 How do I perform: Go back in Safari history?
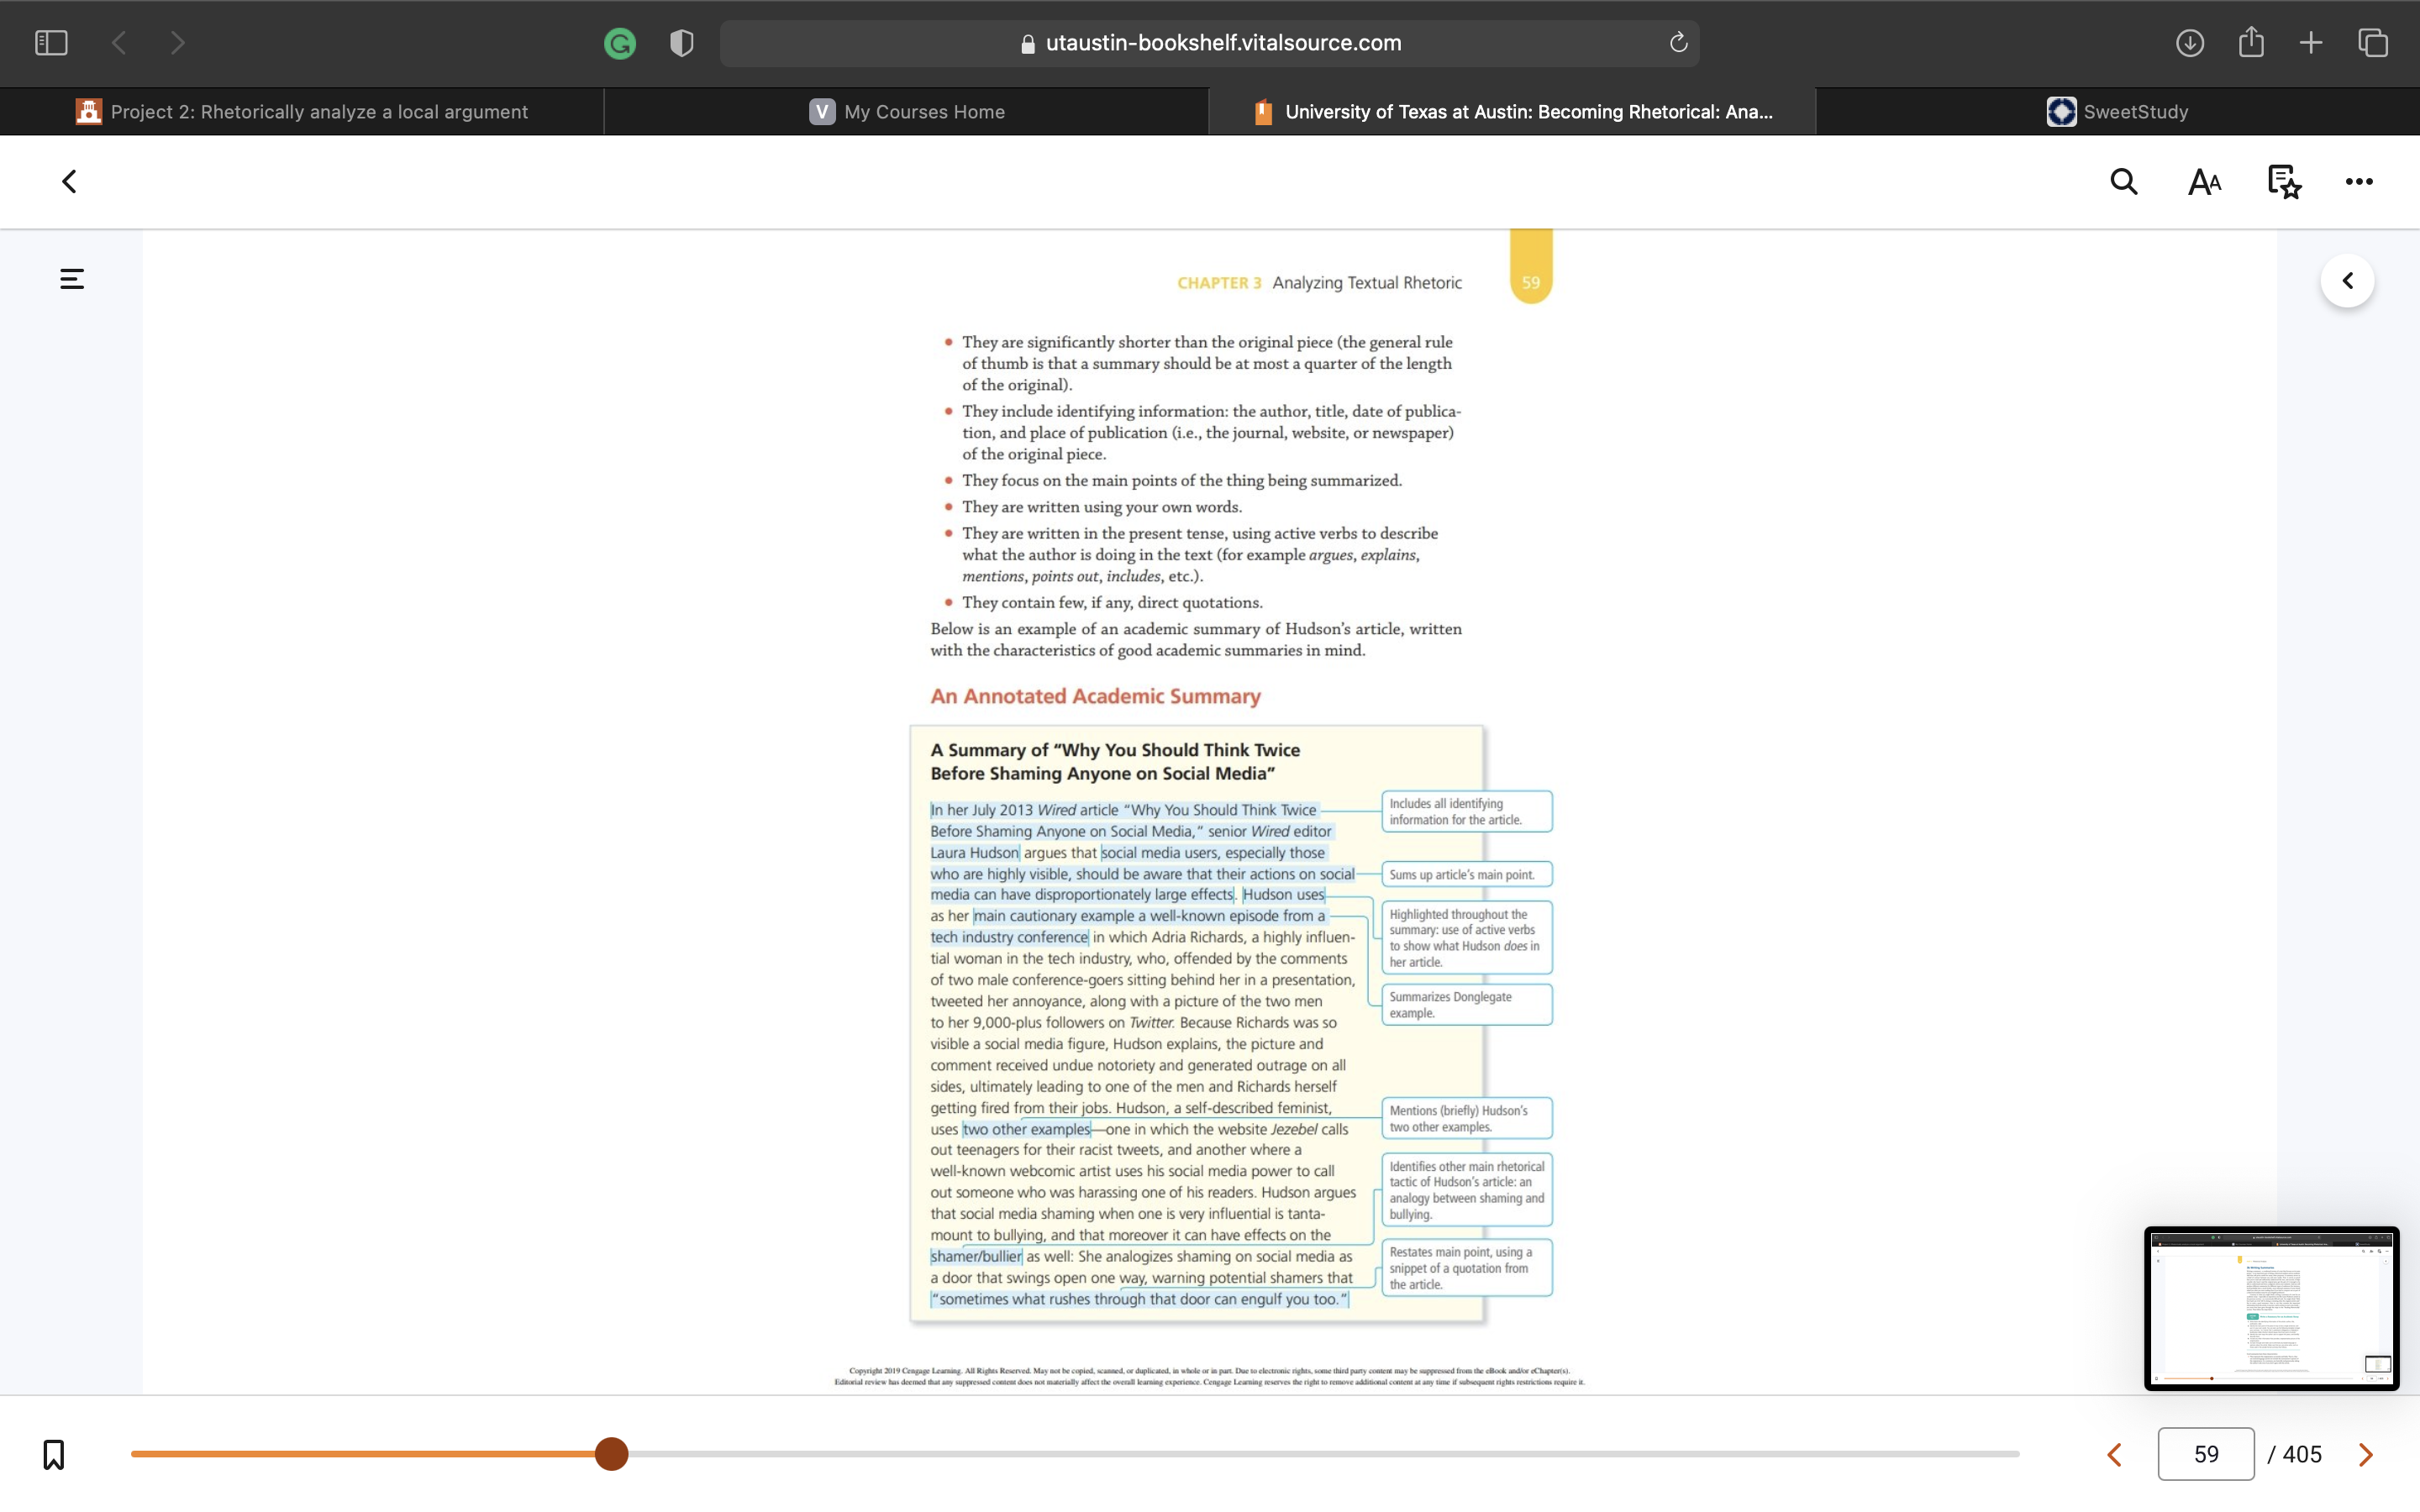click(x=119, y=43)
